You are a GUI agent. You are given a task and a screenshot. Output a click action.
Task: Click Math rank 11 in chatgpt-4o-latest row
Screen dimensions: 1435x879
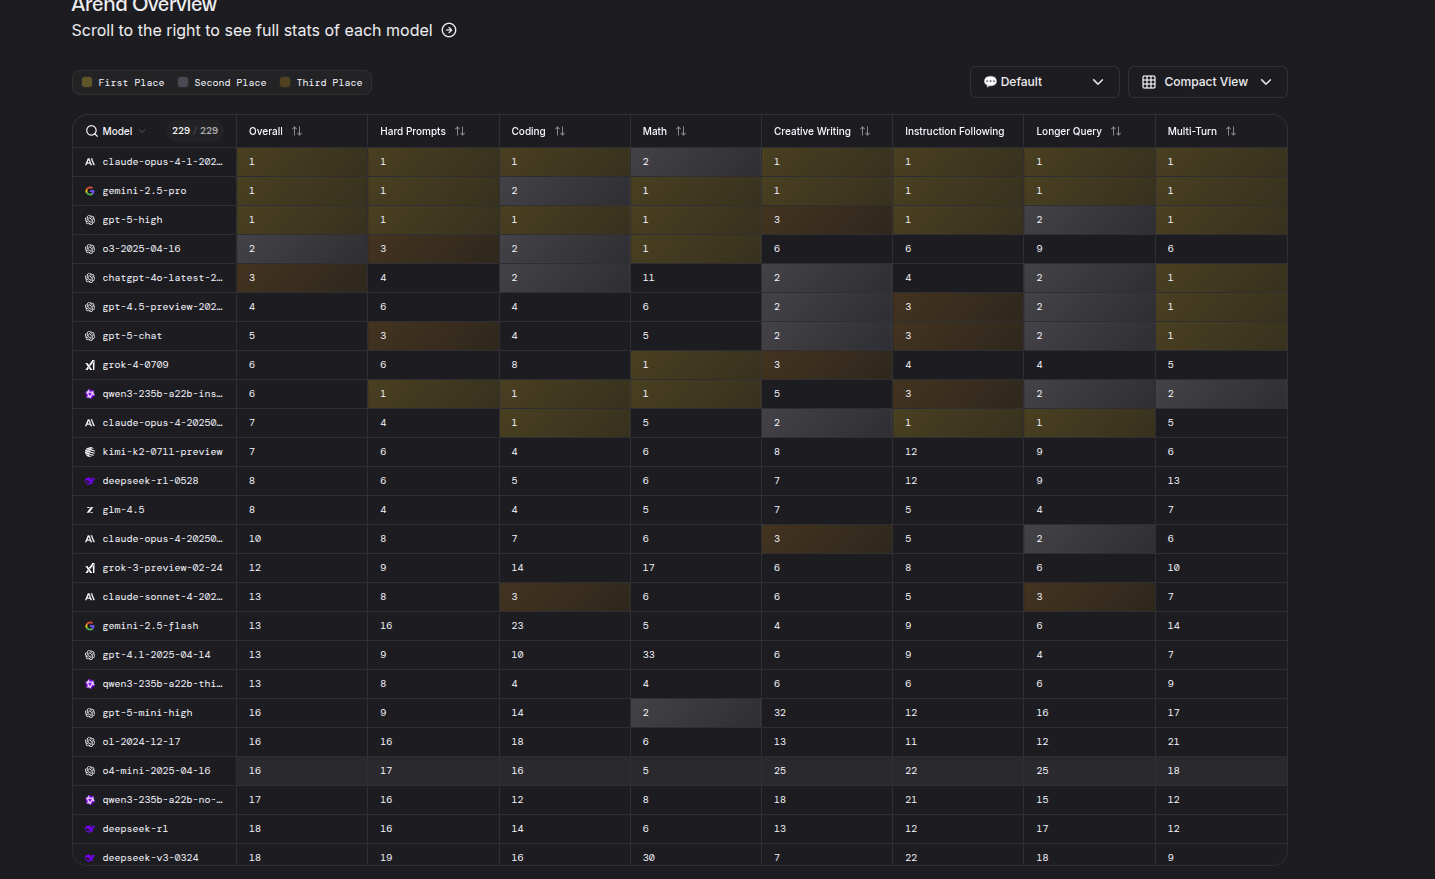coord(649,278)
